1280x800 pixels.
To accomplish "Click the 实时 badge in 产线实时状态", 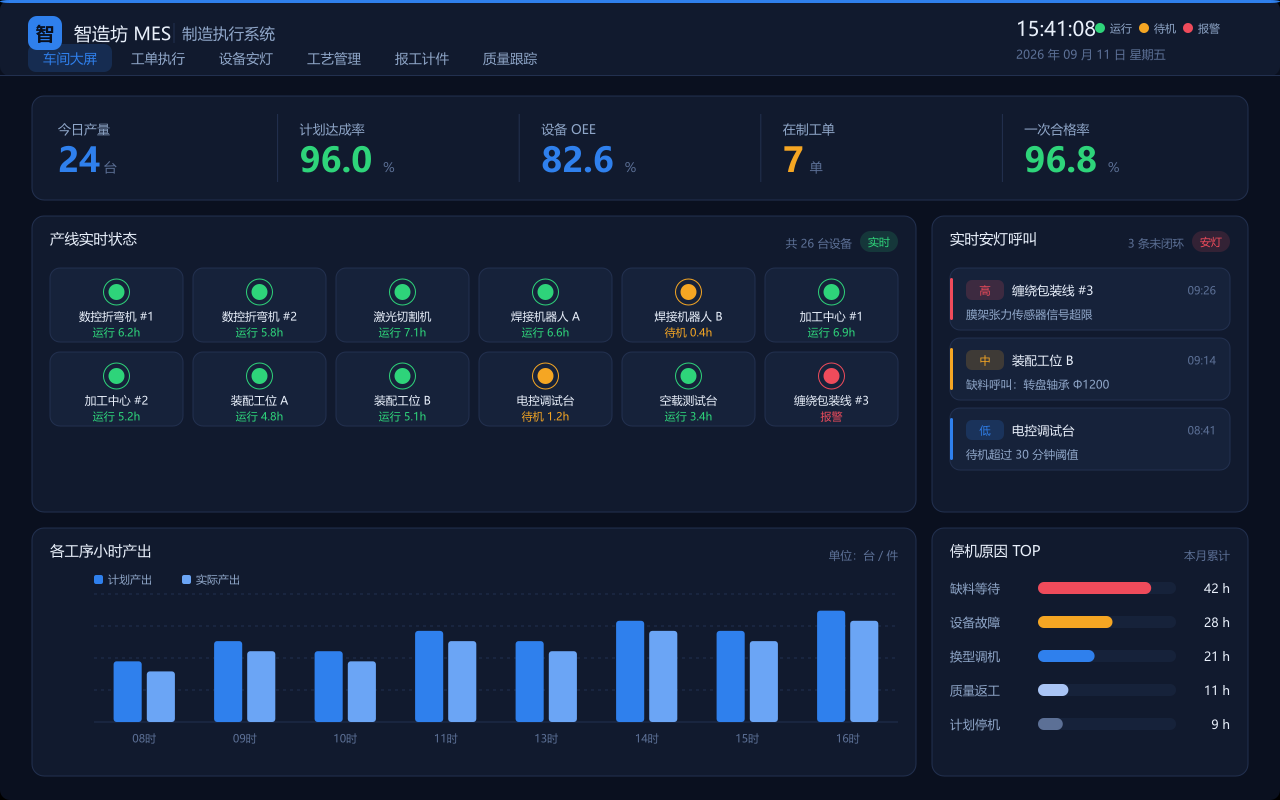I will coord(879,242).
